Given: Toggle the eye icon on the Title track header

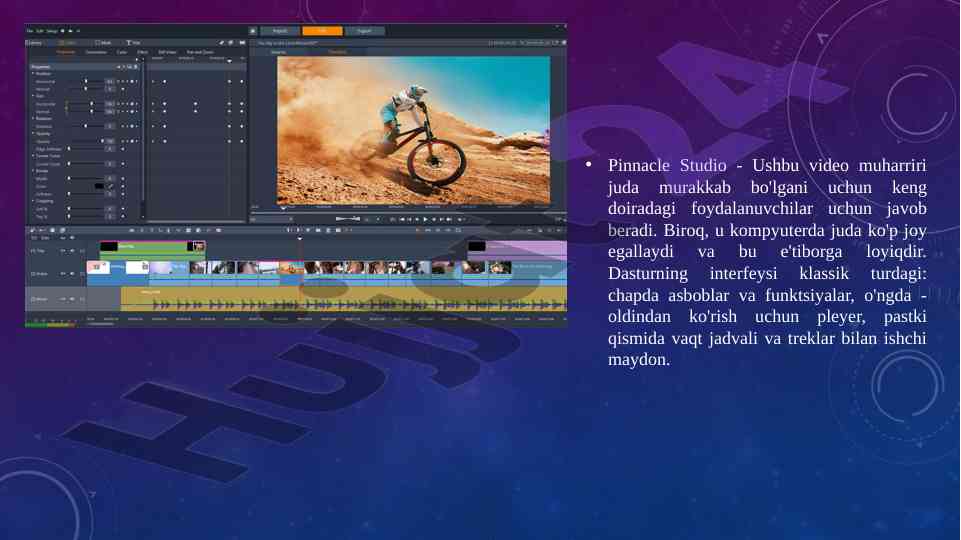Looking at the screenshot, I should pyautogui.click(x=63, y=251).
